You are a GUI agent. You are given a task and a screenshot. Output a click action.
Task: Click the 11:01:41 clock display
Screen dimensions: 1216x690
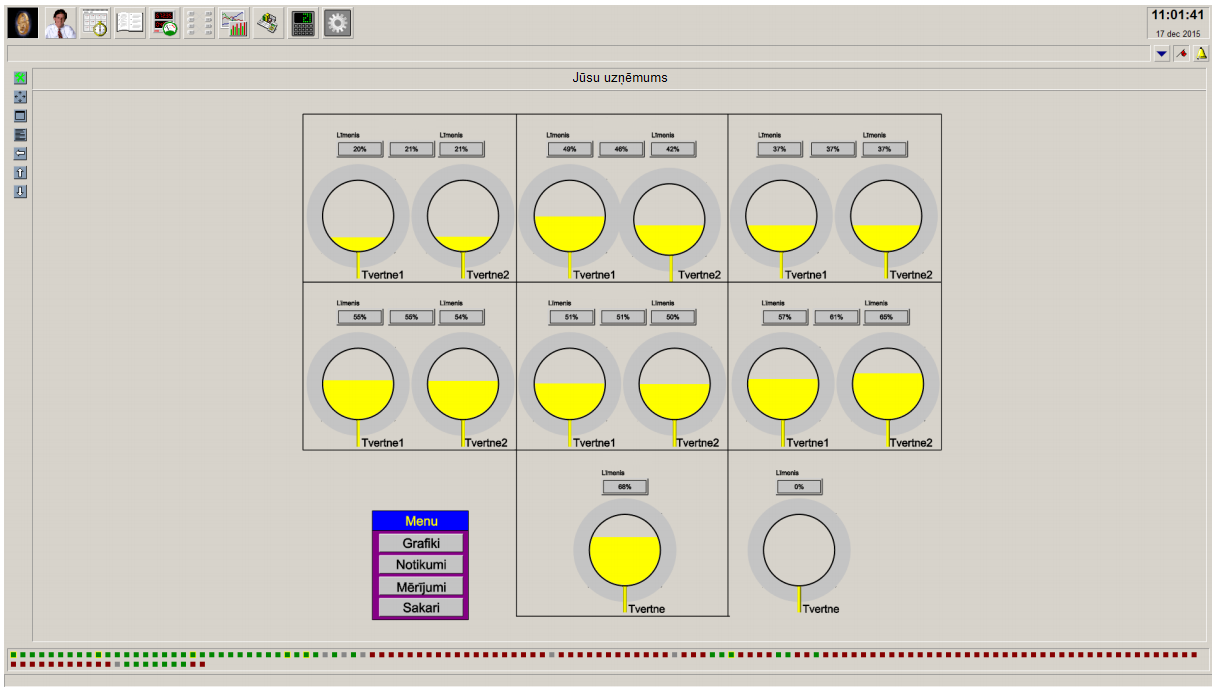(1177, 15)
